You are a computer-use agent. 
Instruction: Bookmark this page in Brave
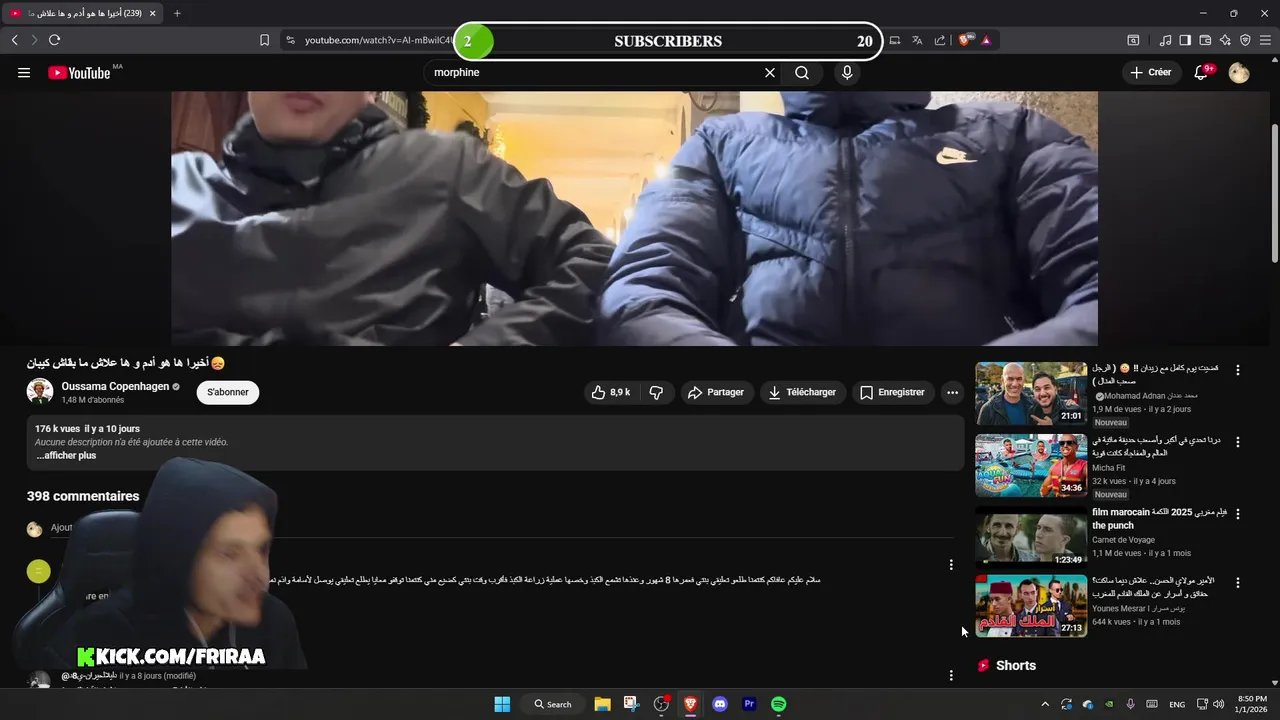264,40
